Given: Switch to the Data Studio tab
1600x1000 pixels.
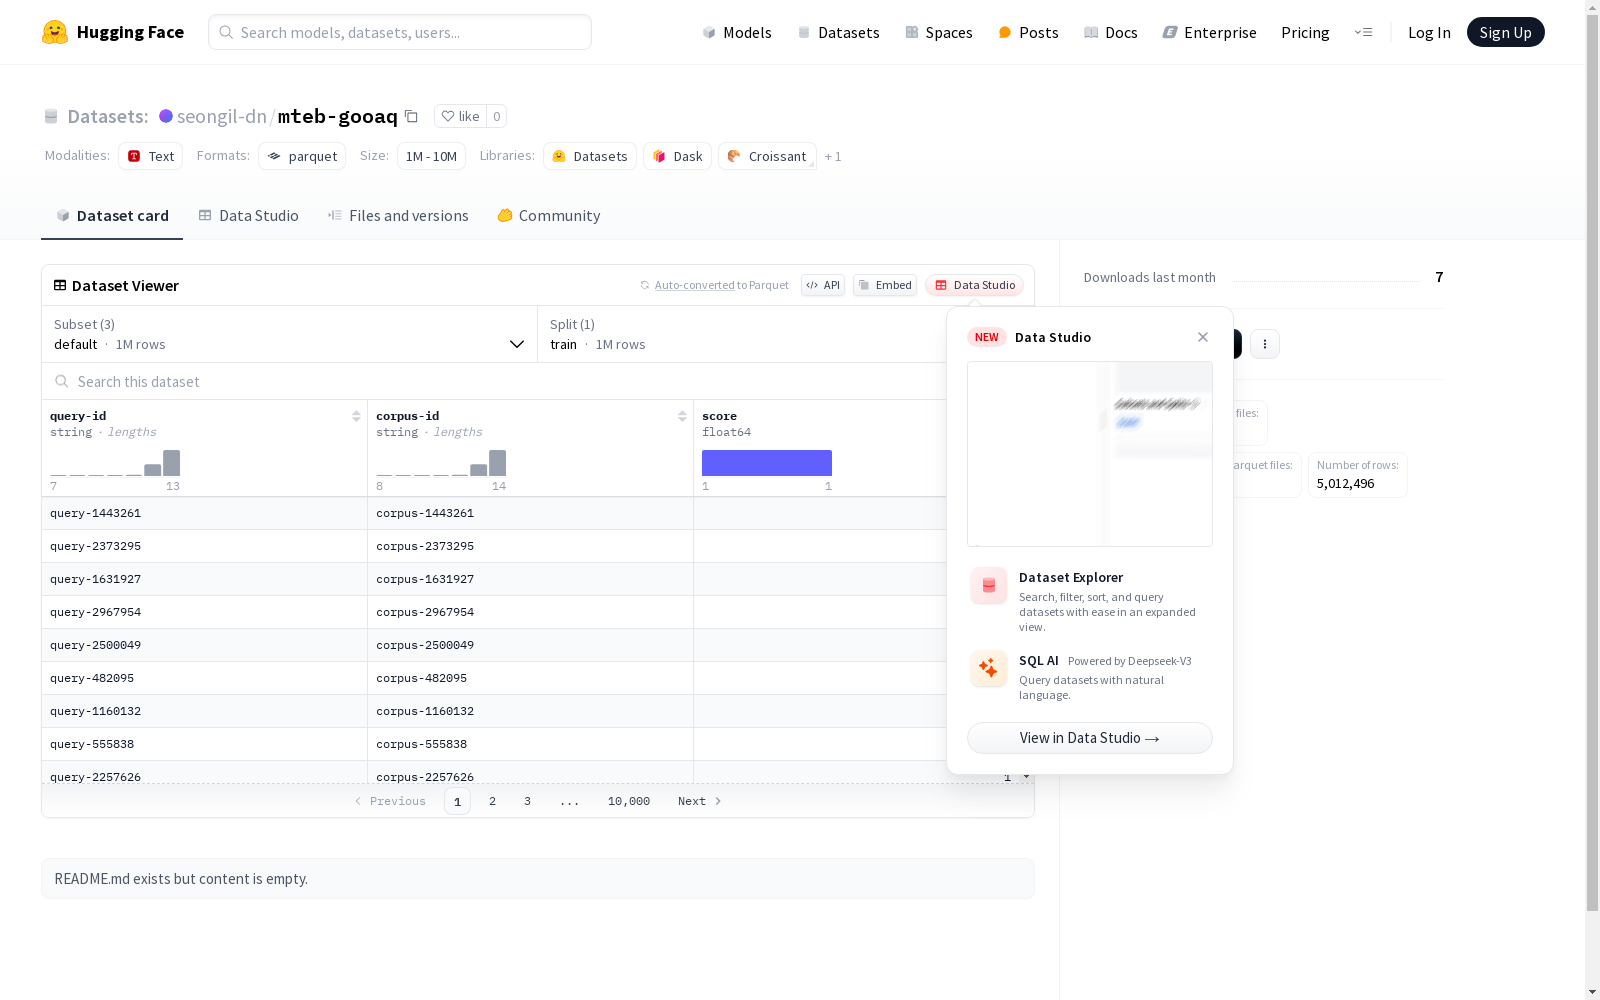Looking at the screenshot, I should click(x=249, y=216).
